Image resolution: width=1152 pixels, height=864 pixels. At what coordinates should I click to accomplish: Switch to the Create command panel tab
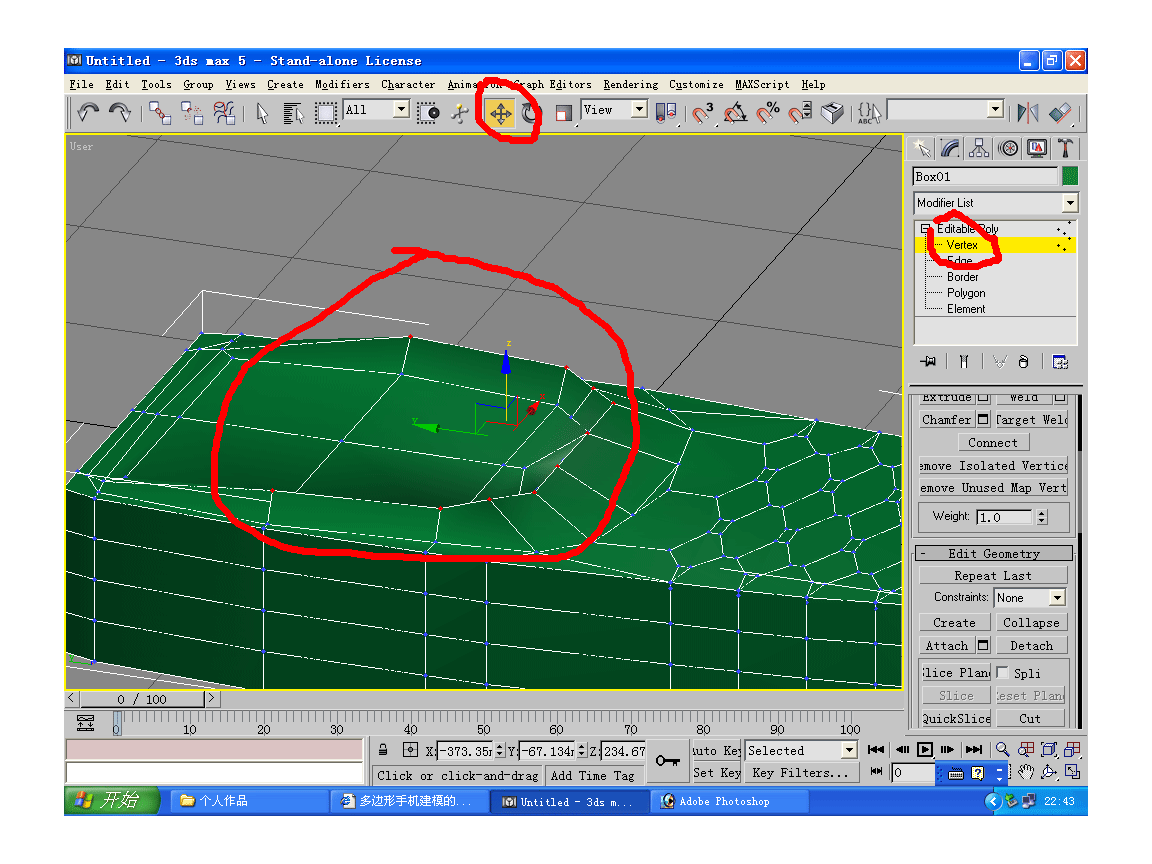click(921, 148)
